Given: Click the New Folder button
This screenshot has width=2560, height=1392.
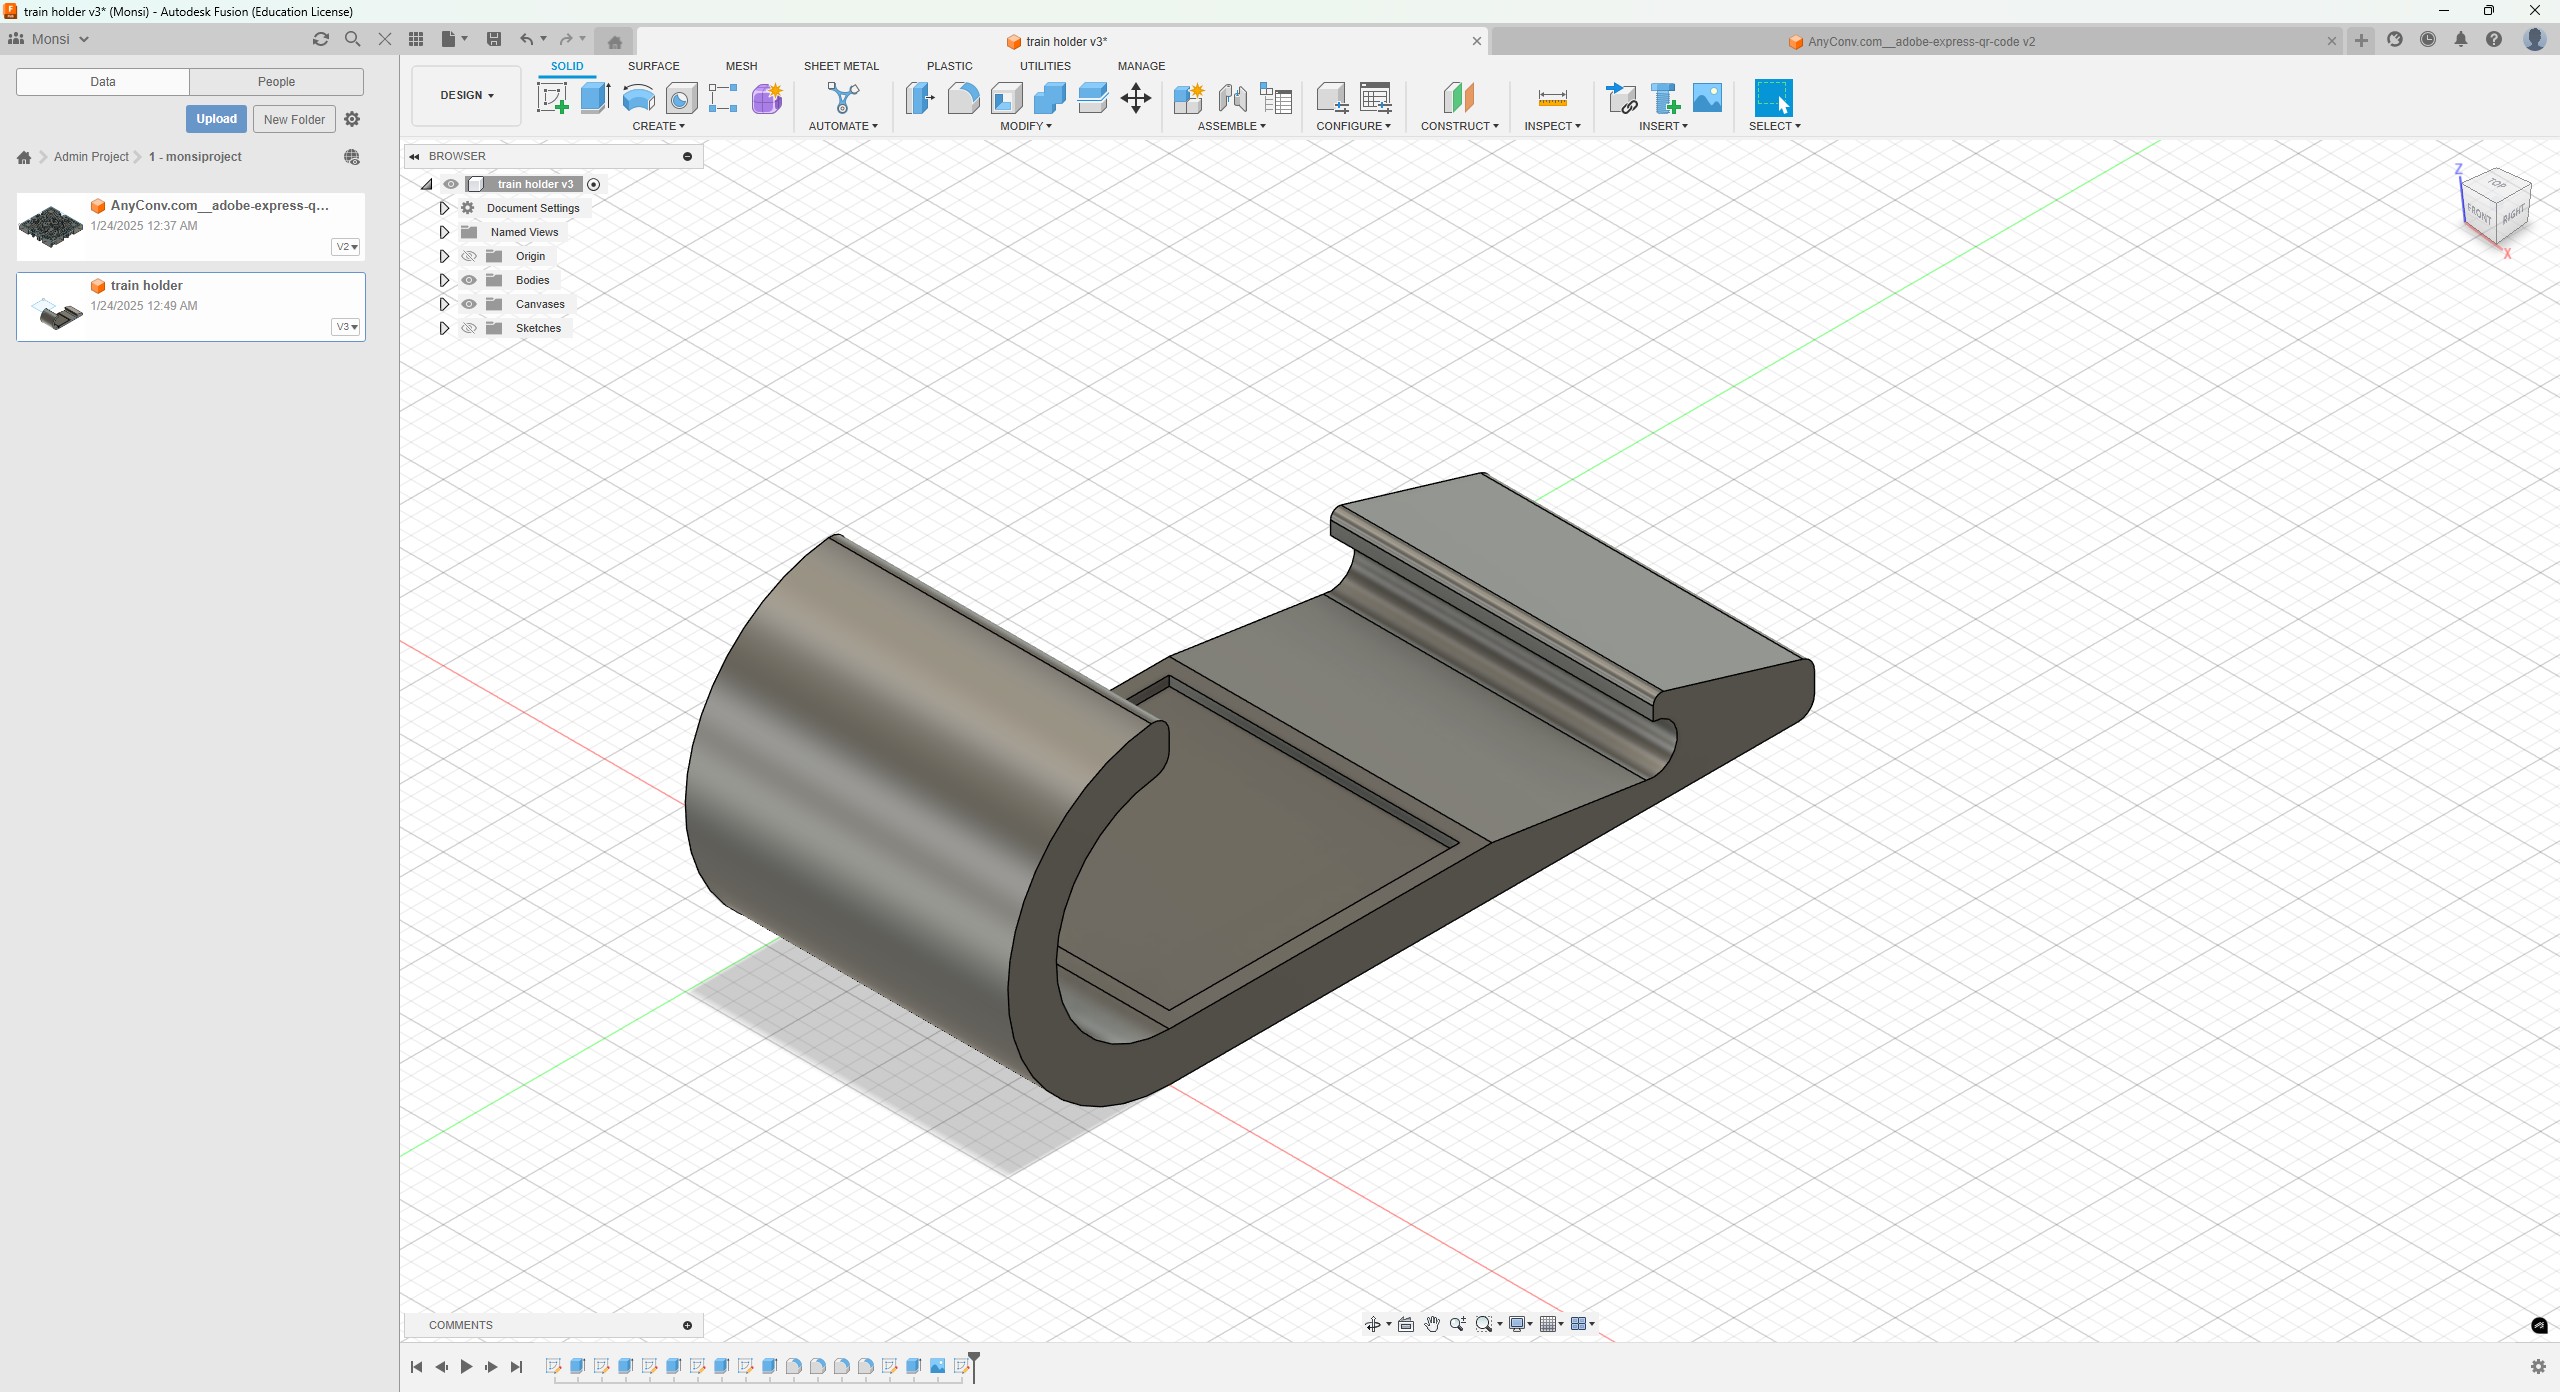Looking at the screenshot, I should [294, 119].
